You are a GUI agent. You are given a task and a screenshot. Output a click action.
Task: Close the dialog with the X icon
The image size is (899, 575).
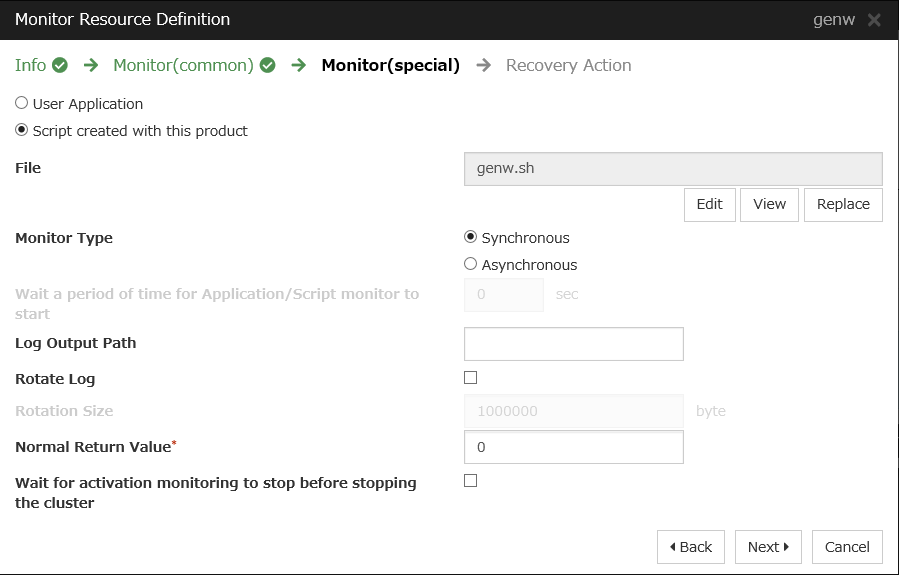pos(873,20)
